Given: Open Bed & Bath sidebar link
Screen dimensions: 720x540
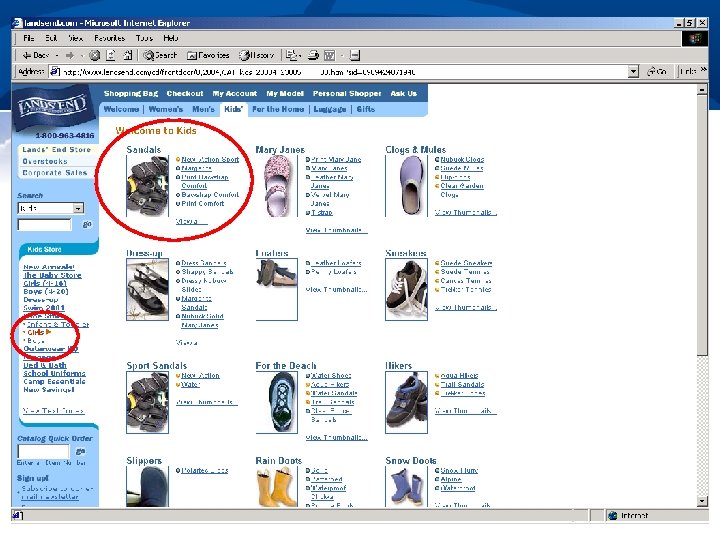Looking at the screenshot, I should pos(45,366).
